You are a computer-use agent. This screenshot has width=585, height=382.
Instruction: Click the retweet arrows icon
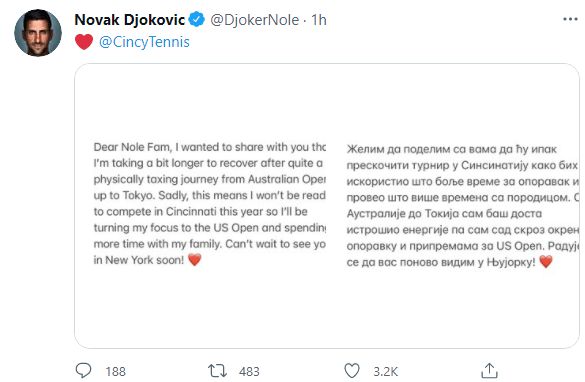[x=217, y=371]
